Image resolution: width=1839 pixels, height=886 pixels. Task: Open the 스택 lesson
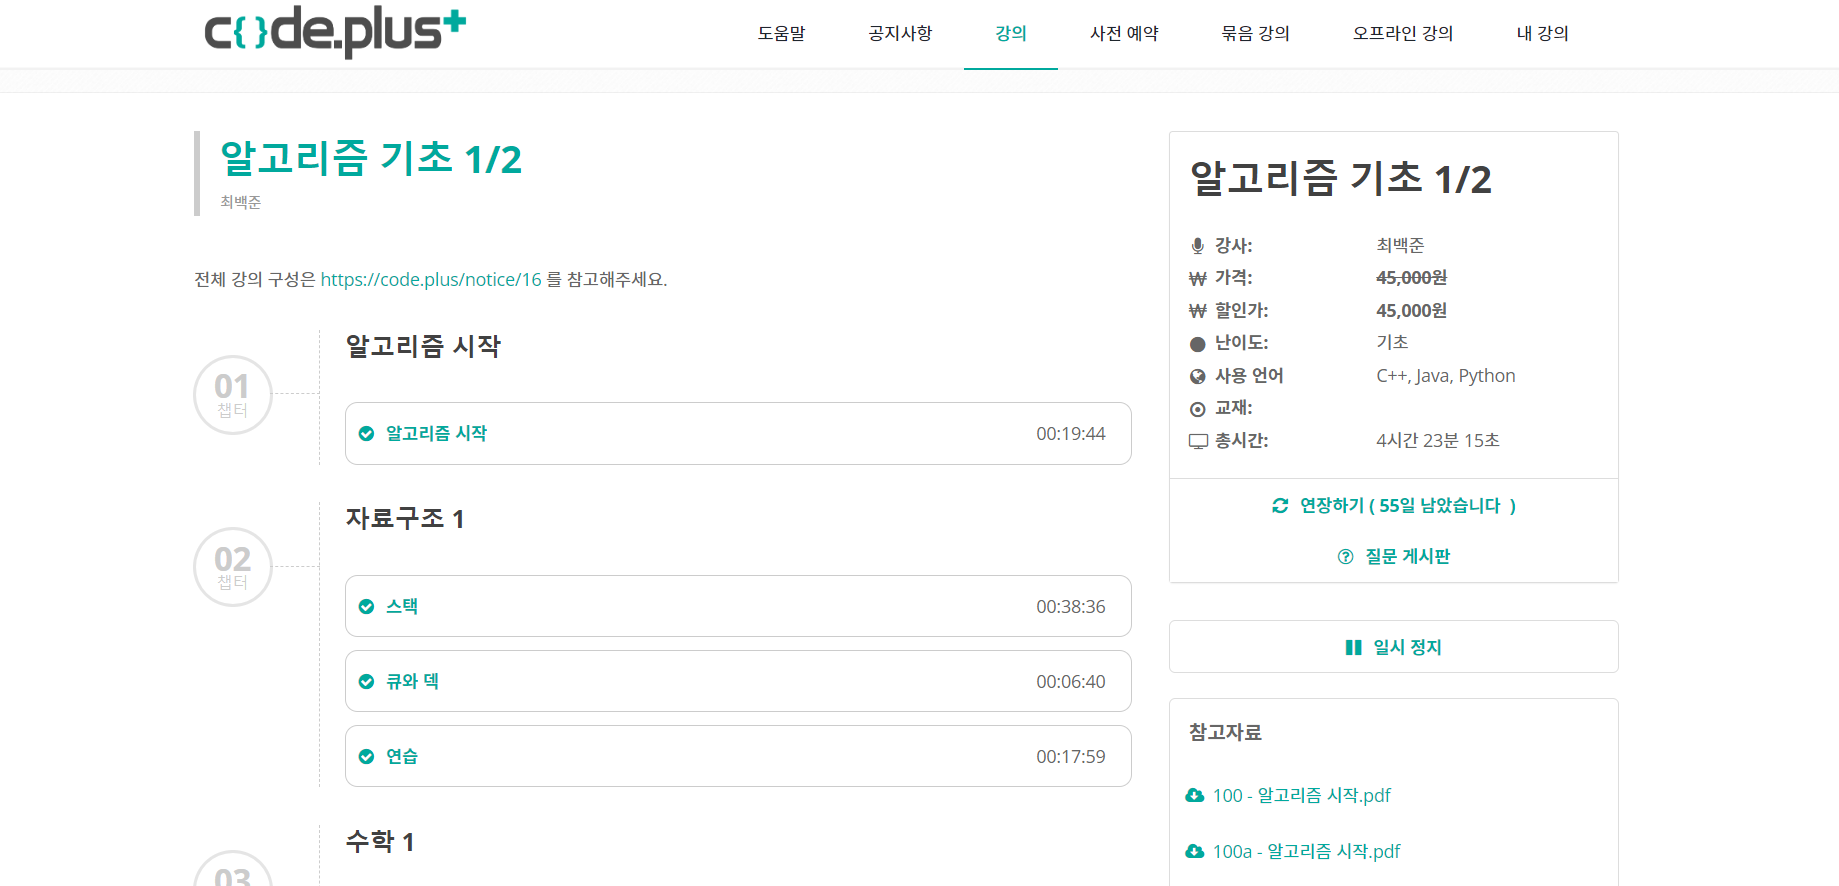[738, 607]
